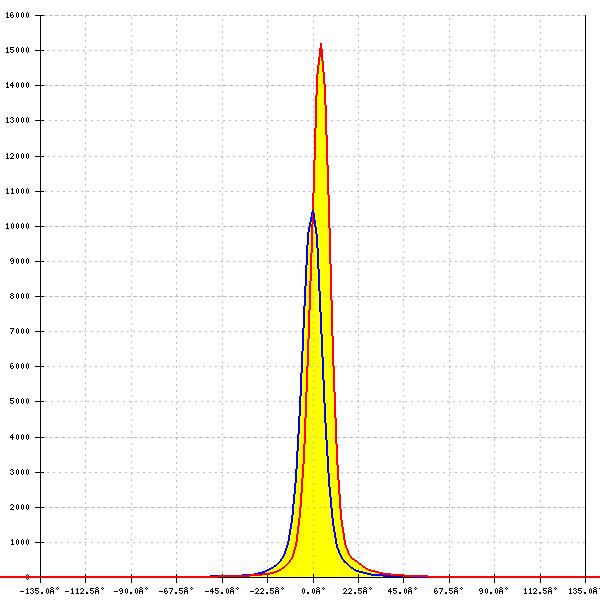600x600 pixels.
Task: Click the 0.0 x-axis label
Action: (x=313, y=591)
